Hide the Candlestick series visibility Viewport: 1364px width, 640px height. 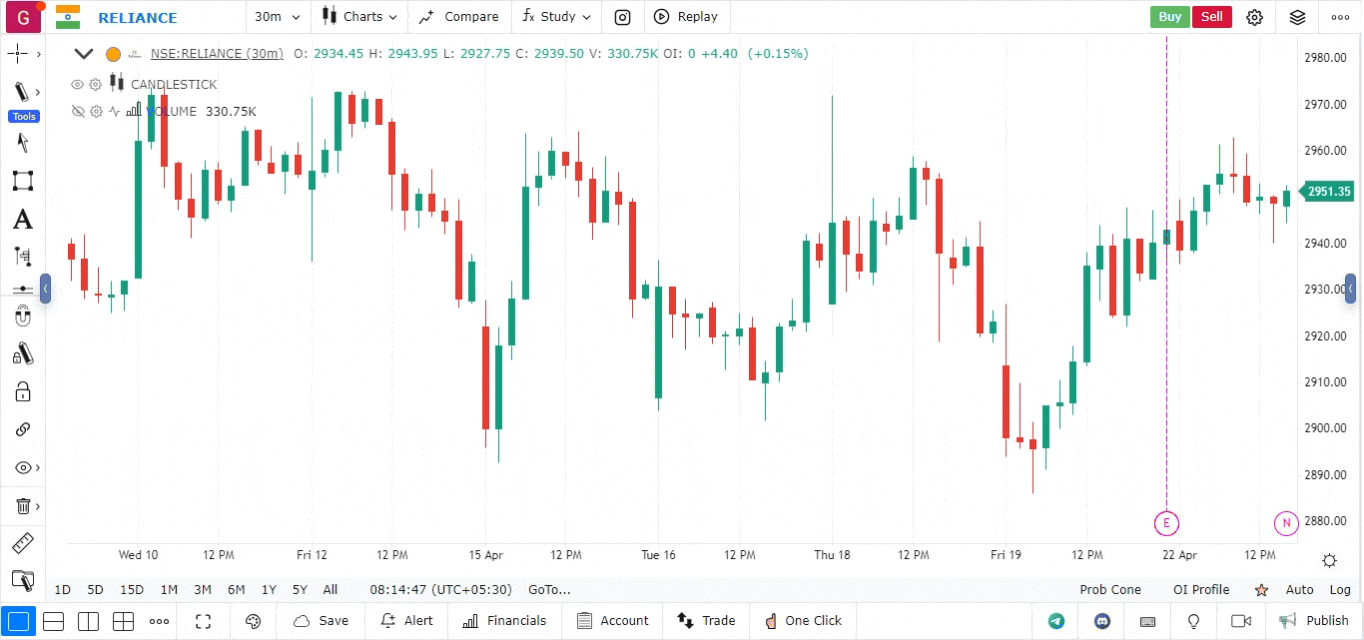(77, 84)
